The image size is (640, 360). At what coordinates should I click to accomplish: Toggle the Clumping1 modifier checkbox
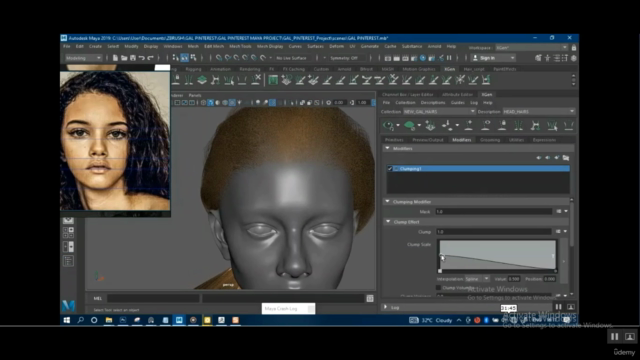pos(390,169)
